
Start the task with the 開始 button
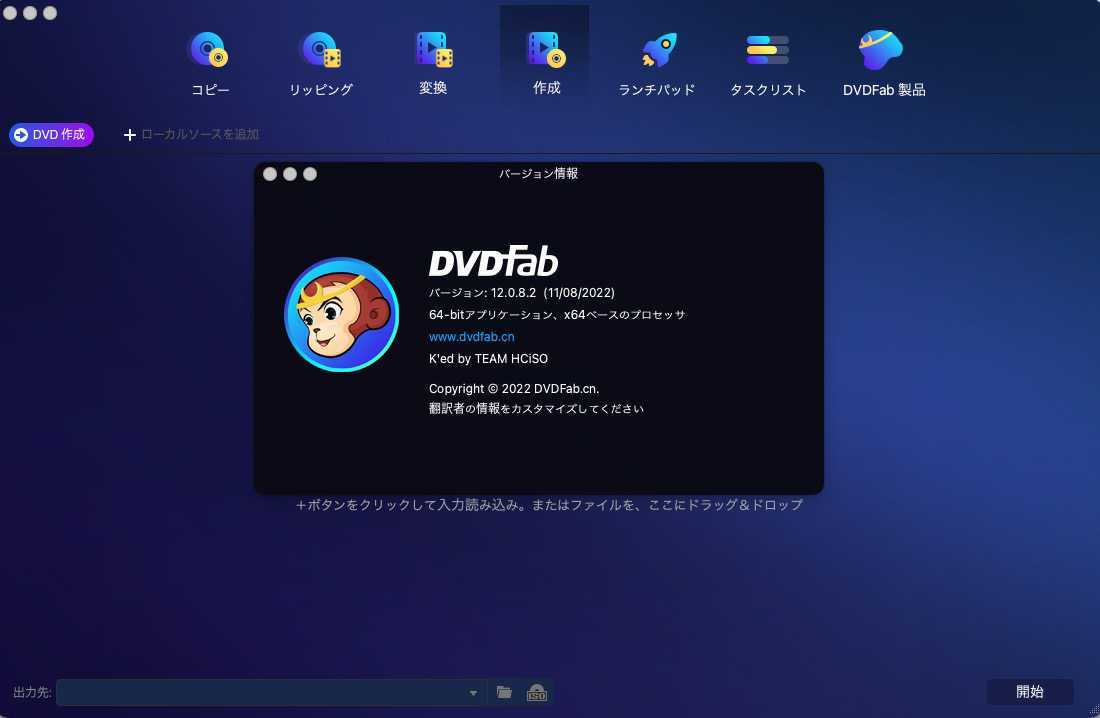coord(1030,692)
